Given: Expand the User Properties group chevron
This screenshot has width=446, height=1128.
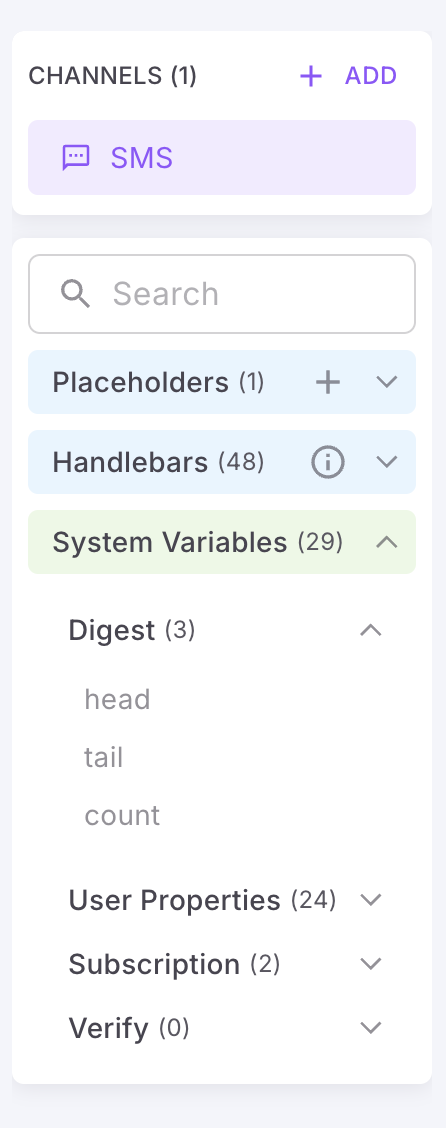Looking at the screenshot, I should click(370, 899).
